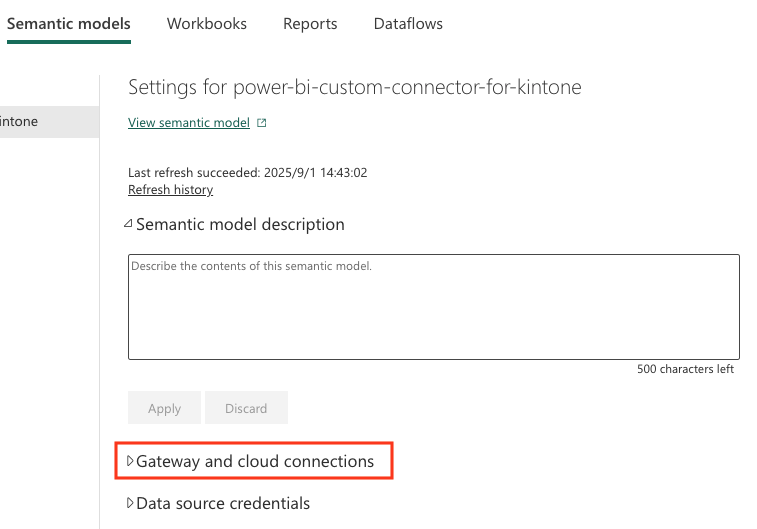The height and width of the screenshot is (529, 757).
Task: Click the external-link icon beside View semantic model
Action: [x=262, y=123]
